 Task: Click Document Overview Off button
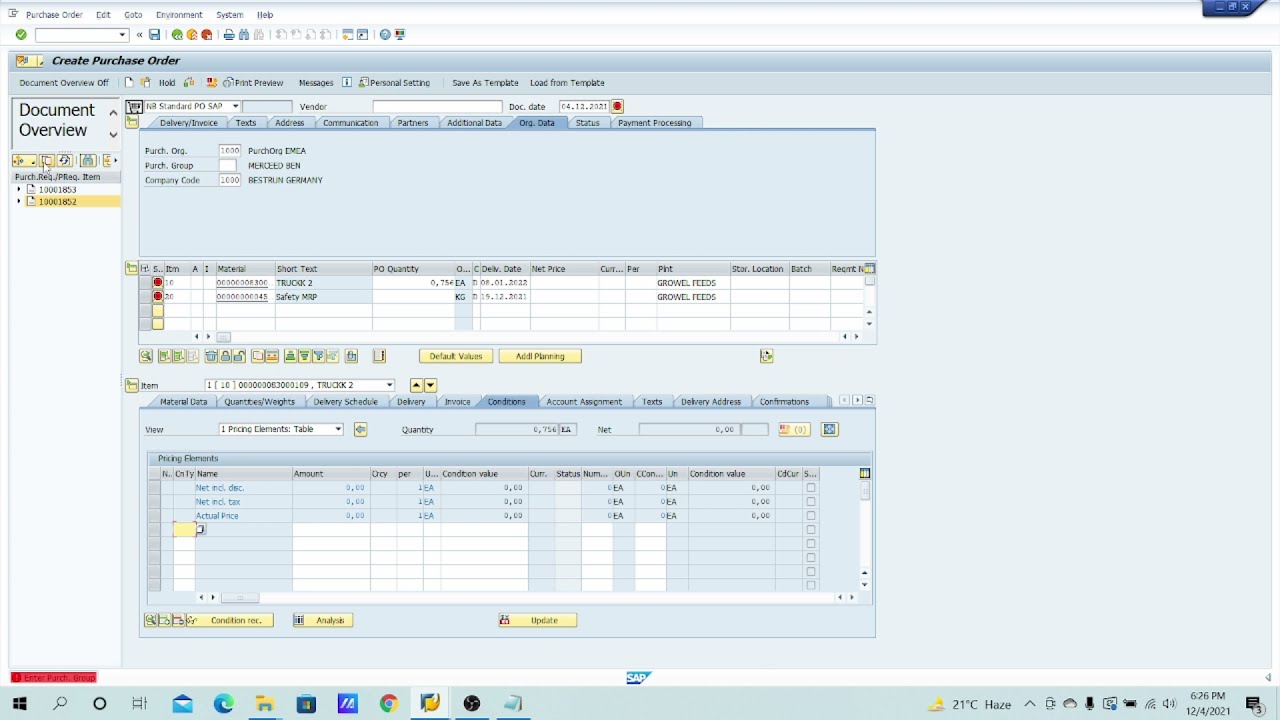[x=64, y=83]
